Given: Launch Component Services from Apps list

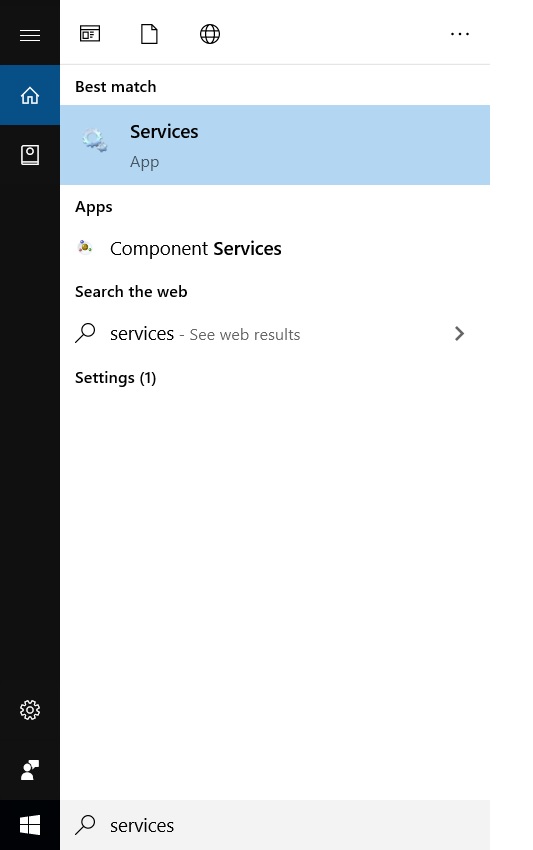Looking at the screenshot, I should [275, 248].
